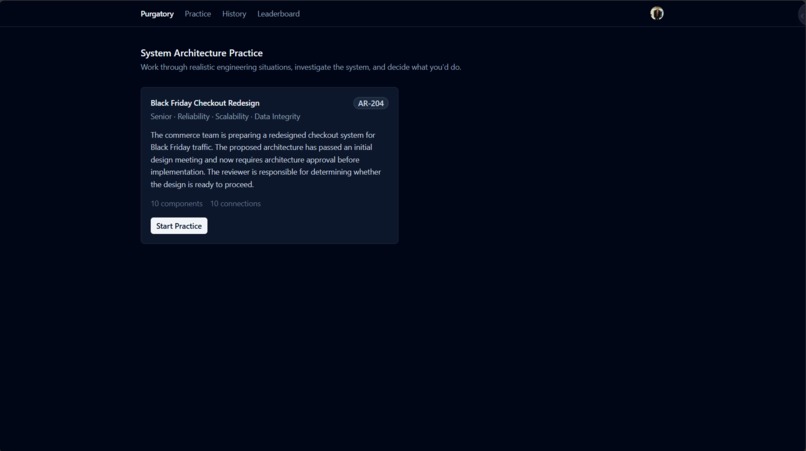
Task: Click the checkout scenario description paragraph
Action: coord(266,159)
